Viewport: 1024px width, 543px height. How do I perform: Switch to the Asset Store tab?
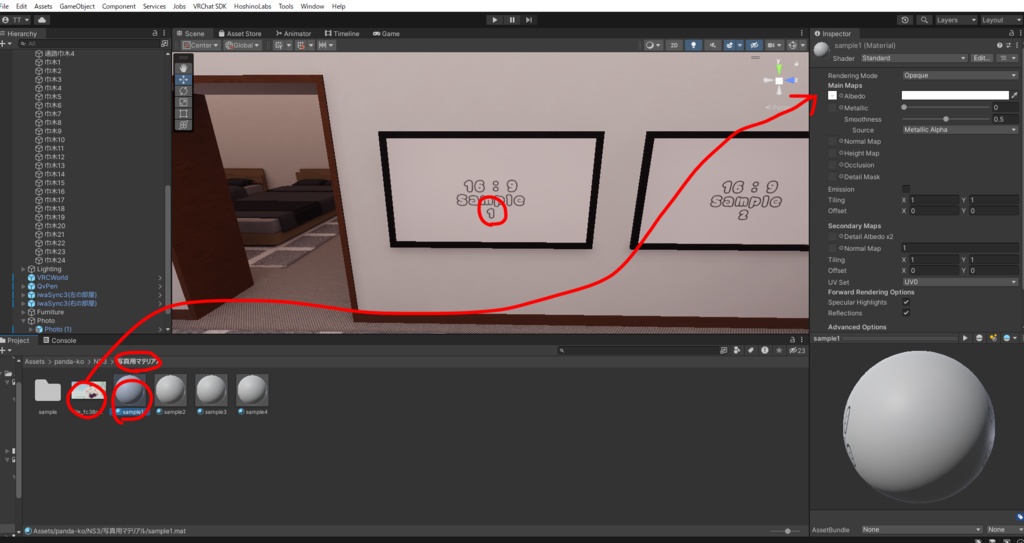pyautogui.click(x=240, y=33)
